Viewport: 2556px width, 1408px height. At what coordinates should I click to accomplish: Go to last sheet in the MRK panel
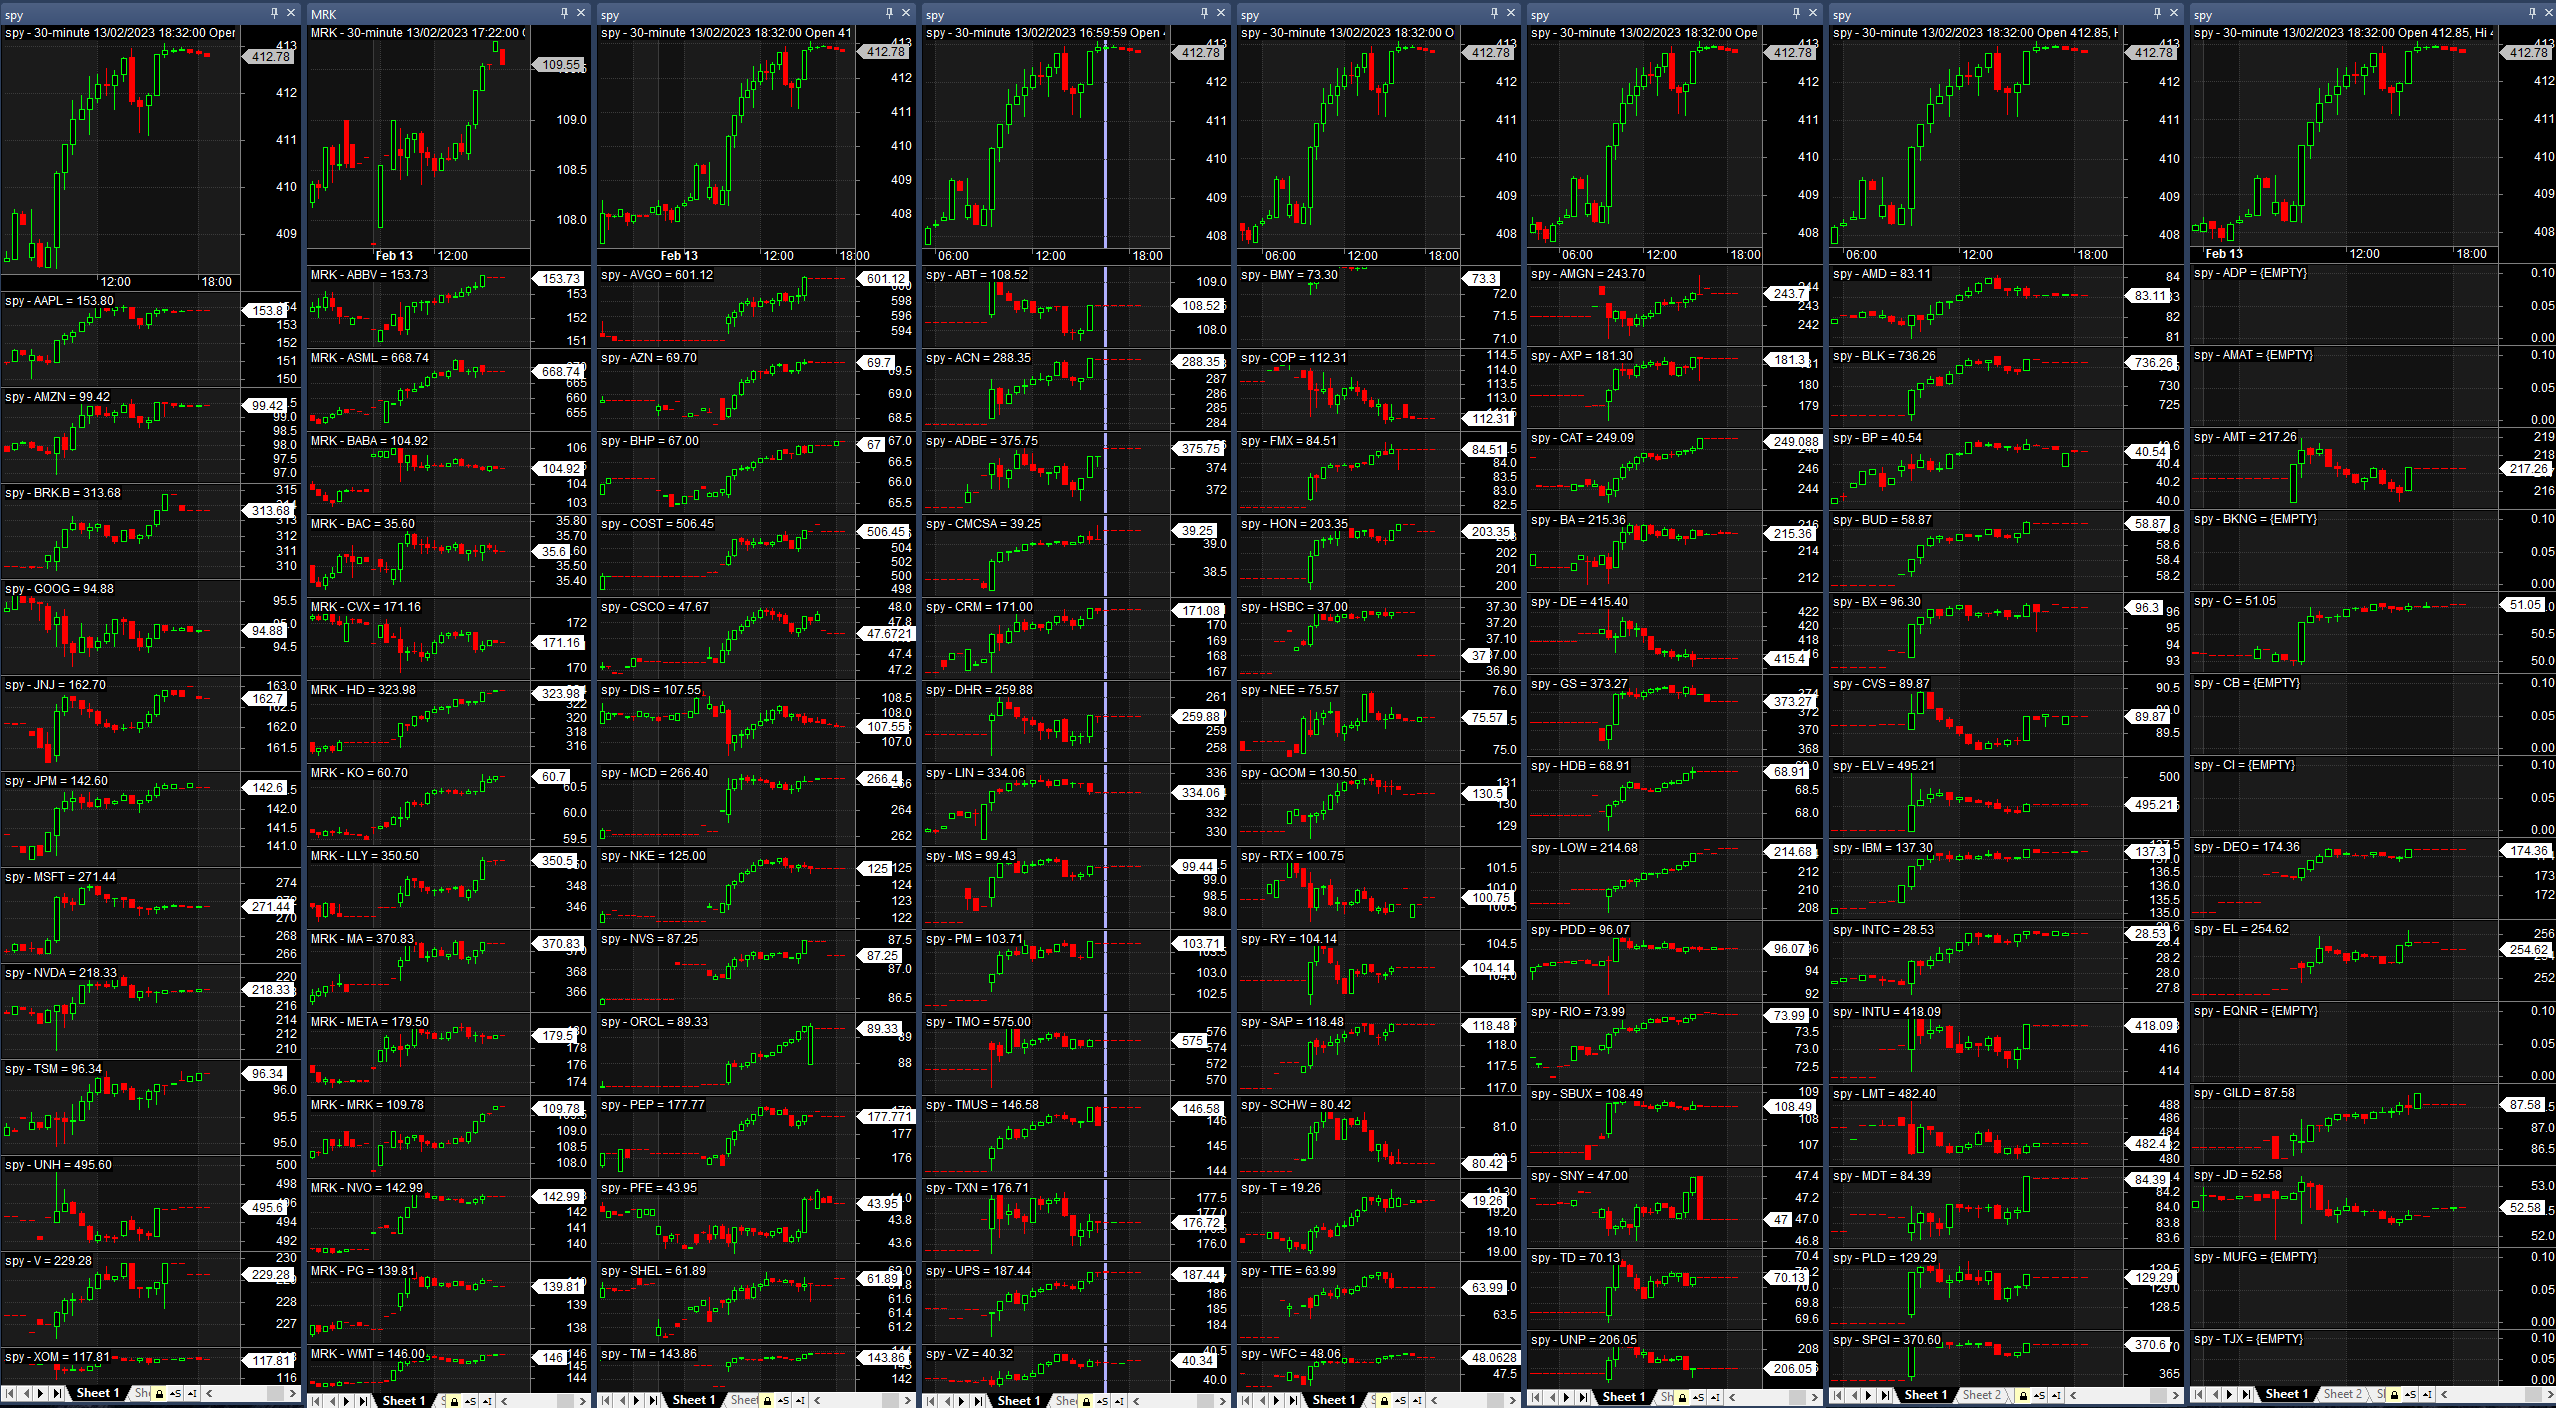364,1400
